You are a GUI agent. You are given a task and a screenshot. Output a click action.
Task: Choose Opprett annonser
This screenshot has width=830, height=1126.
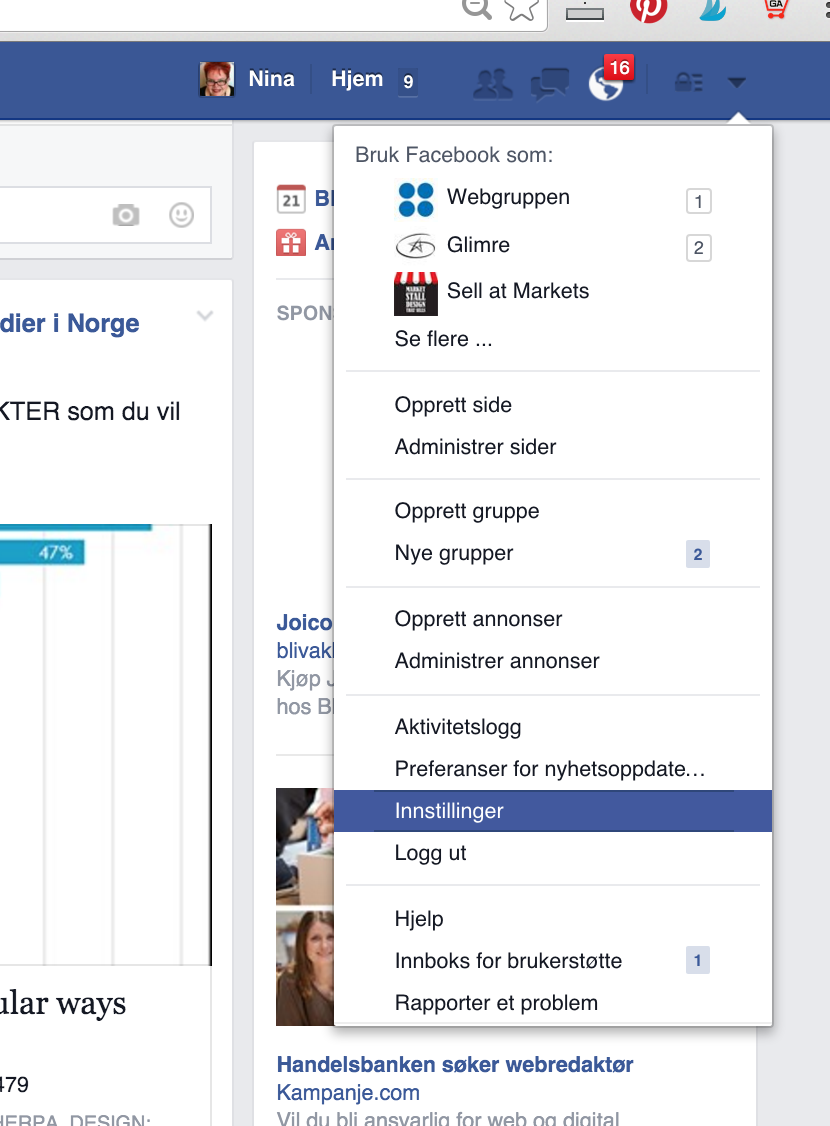(x=478, y=619)
